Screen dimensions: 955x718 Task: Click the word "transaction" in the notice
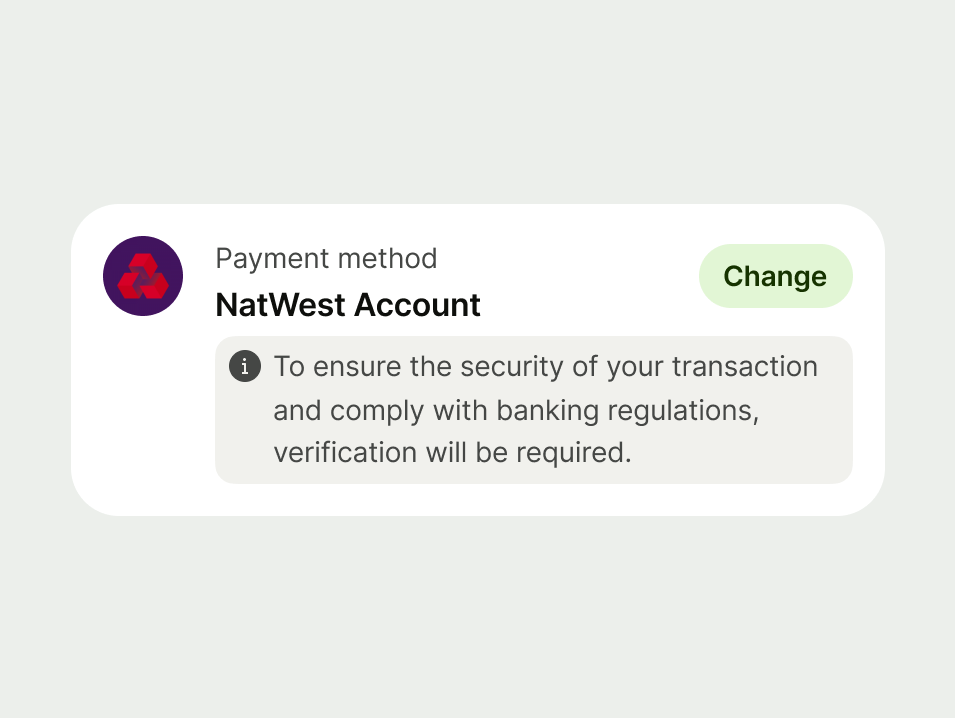pyautogui.click(x=744, y=367)
